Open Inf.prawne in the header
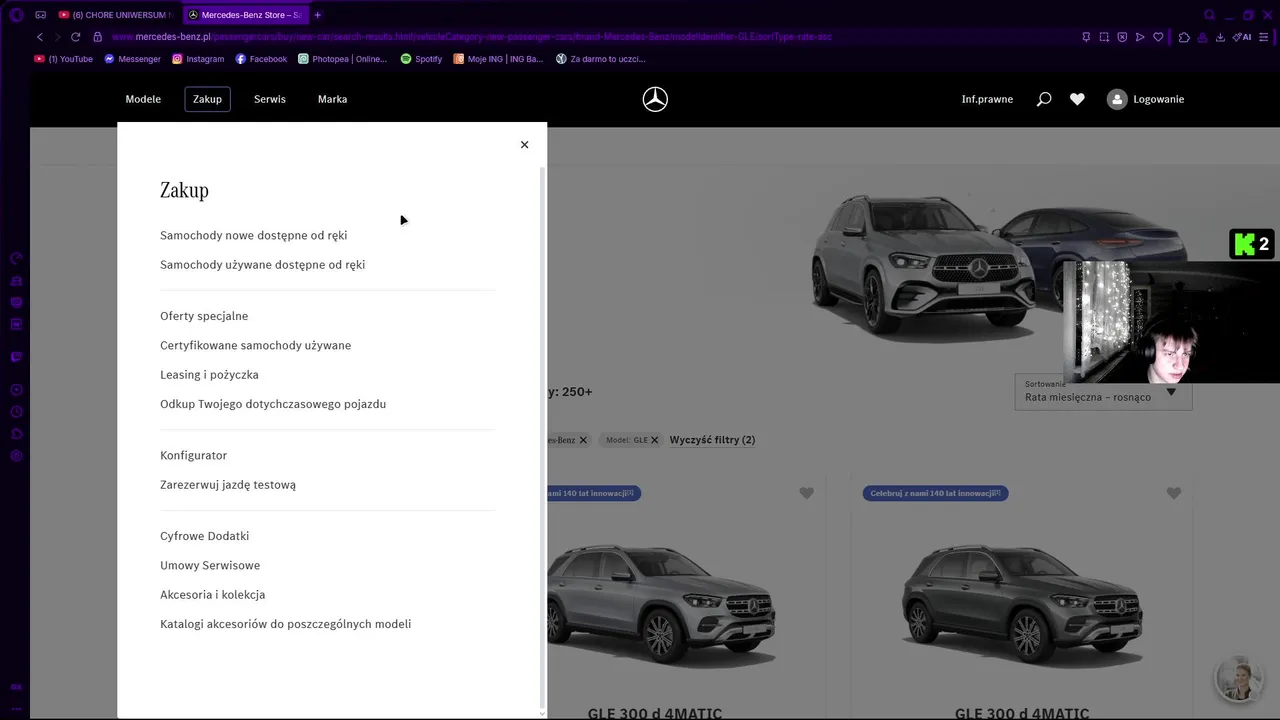 987,99
